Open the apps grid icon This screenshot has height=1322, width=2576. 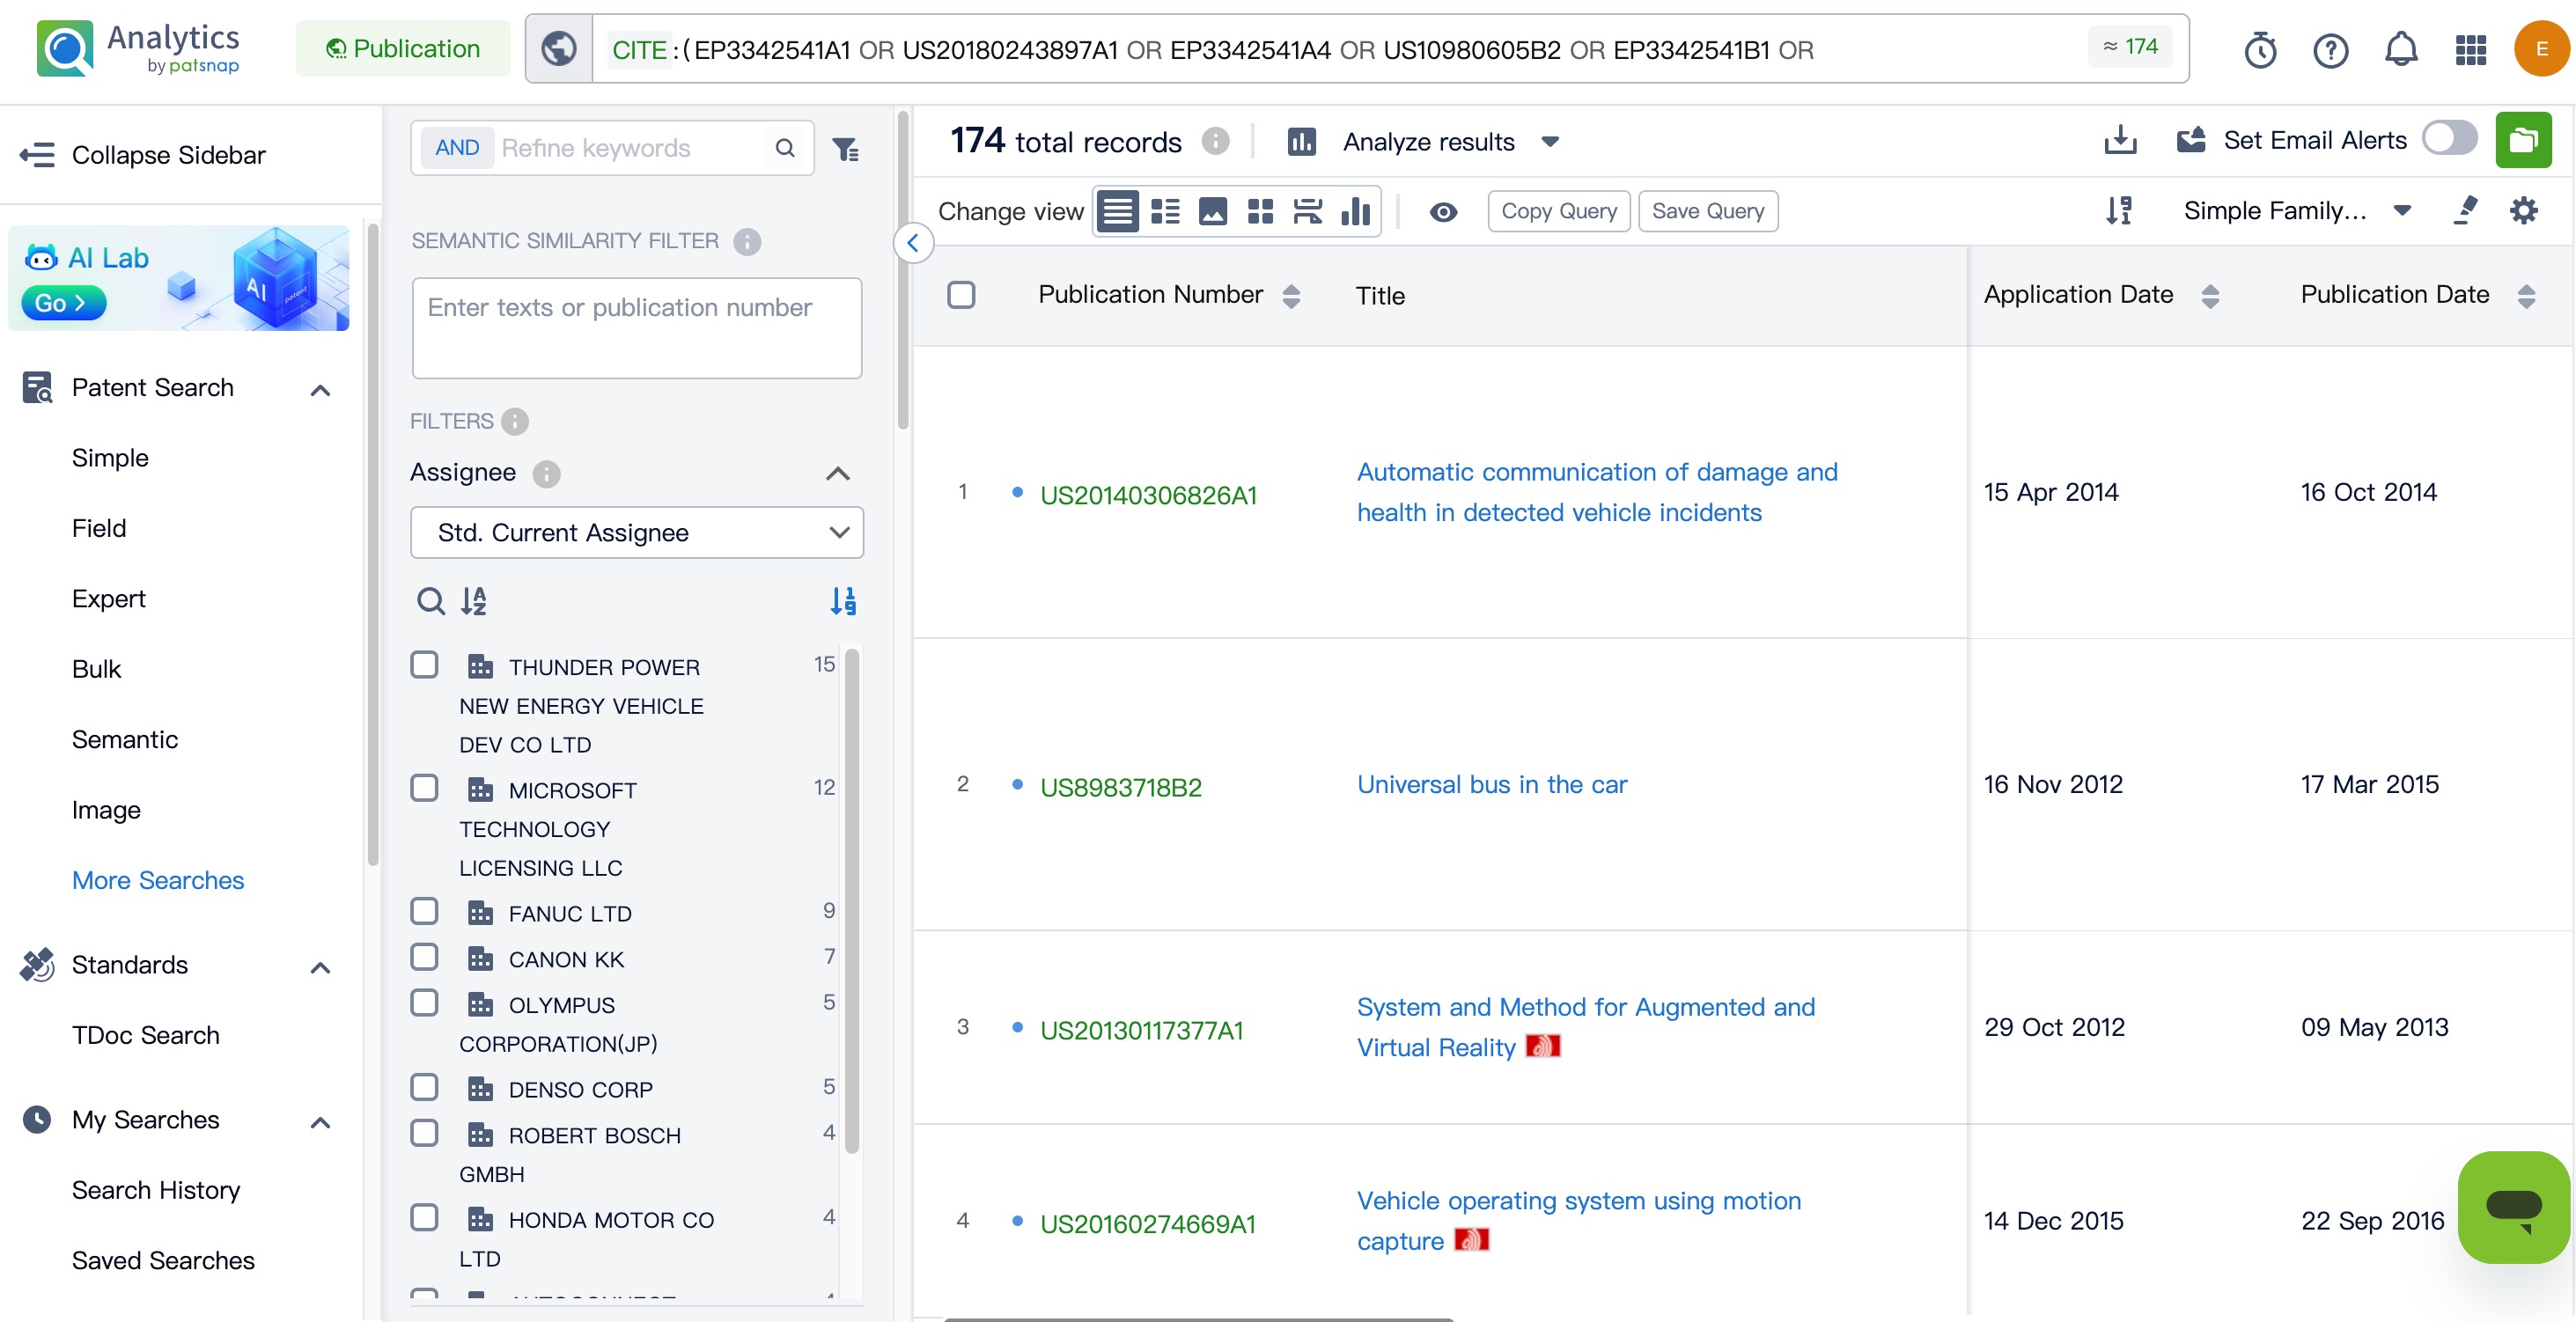(2470, 49)
